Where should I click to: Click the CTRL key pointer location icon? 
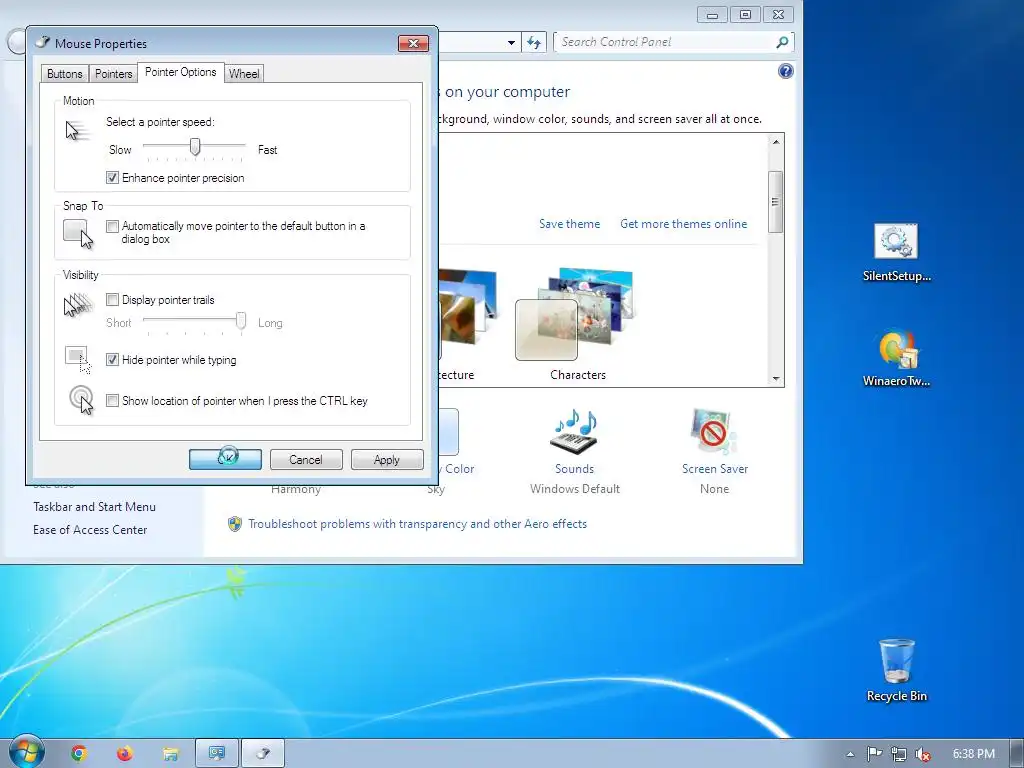(82, 400)
